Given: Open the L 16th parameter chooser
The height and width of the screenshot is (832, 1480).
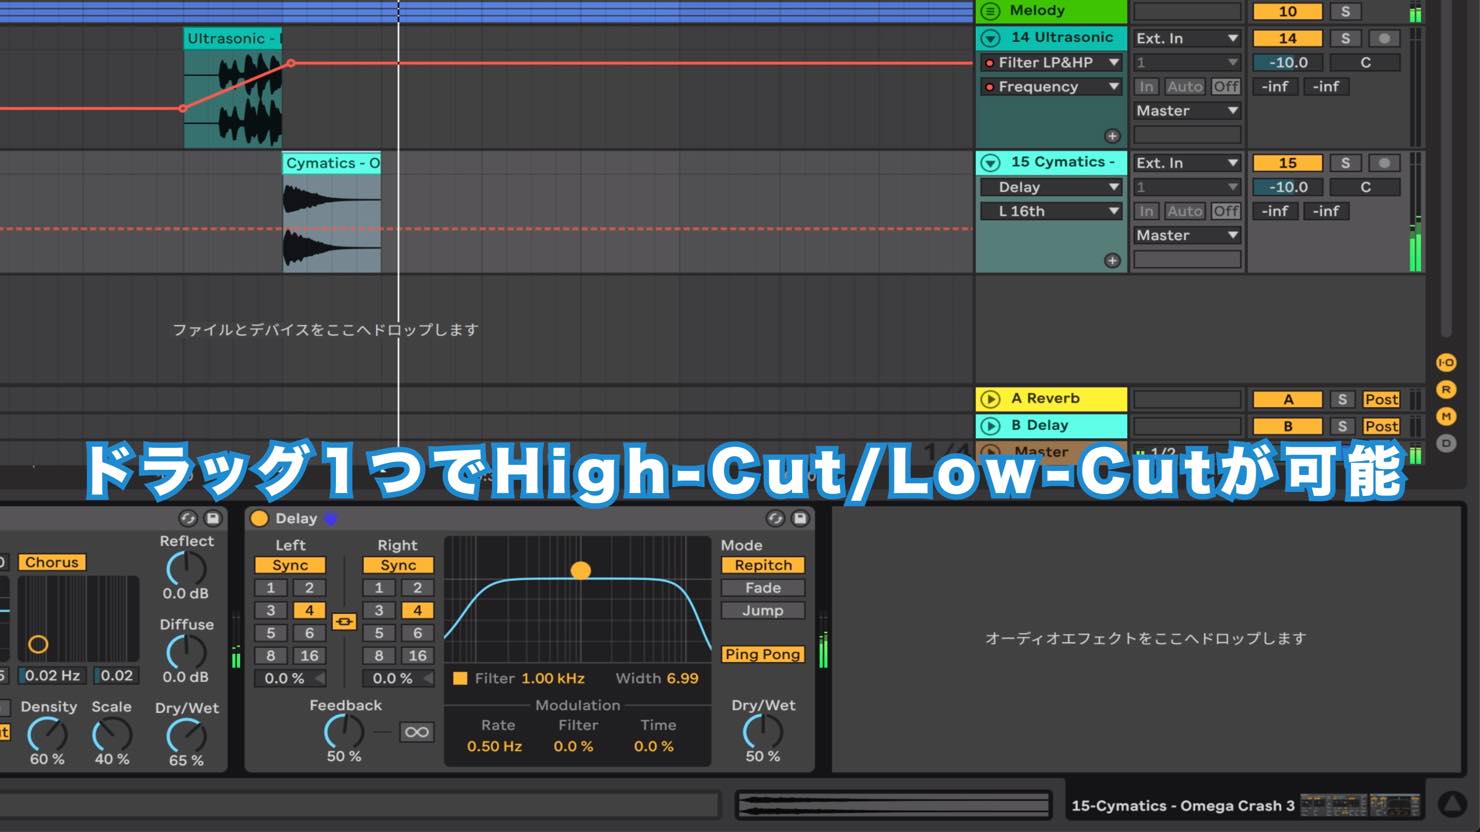Looking at the screenshot, I should coord(1051,211).
